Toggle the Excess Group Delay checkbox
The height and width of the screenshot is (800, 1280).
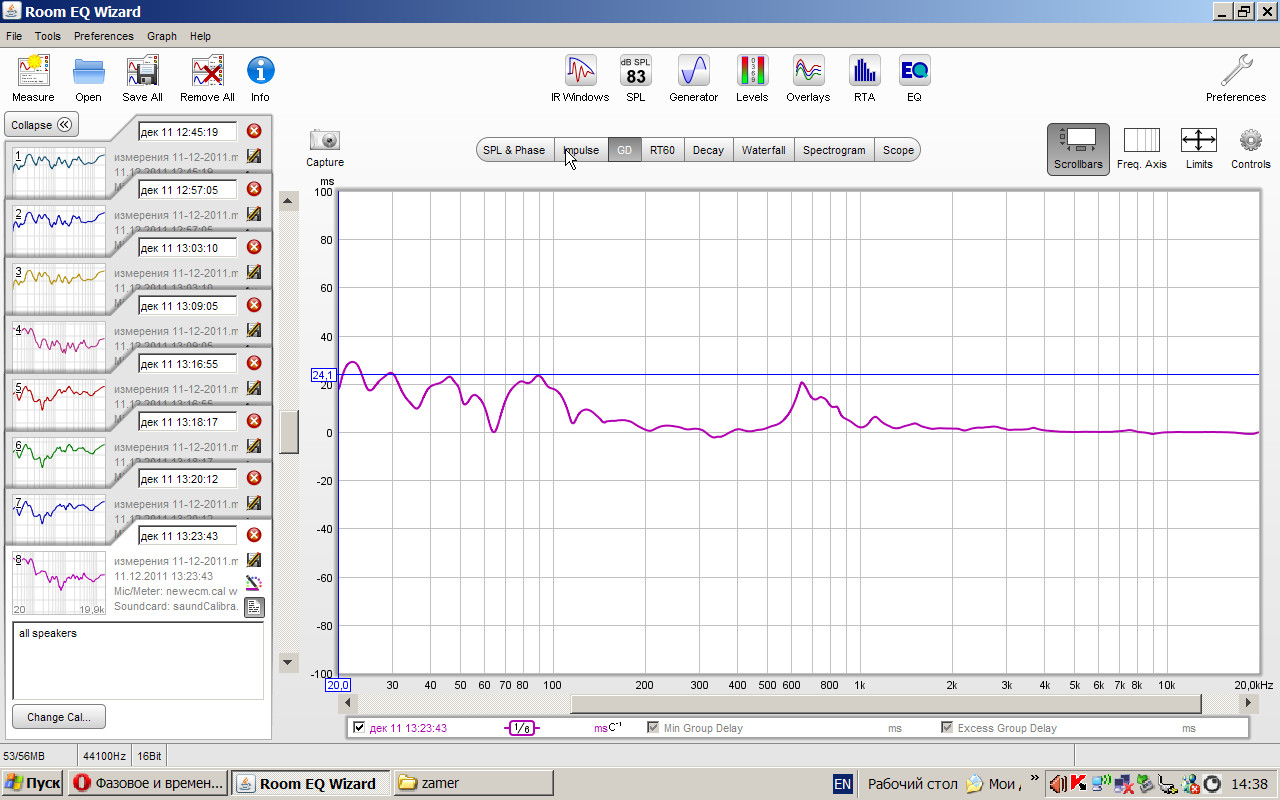coord(947,728)
